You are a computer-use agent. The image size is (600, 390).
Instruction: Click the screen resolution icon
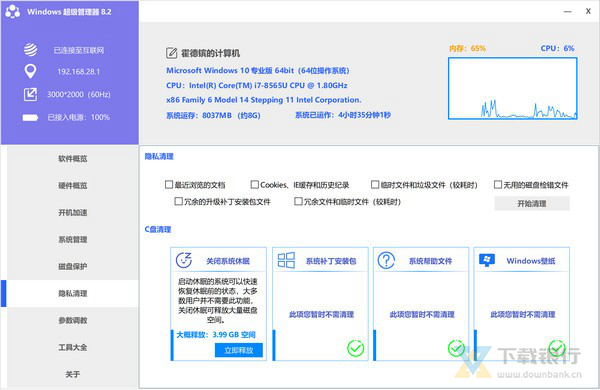point(30,94)
